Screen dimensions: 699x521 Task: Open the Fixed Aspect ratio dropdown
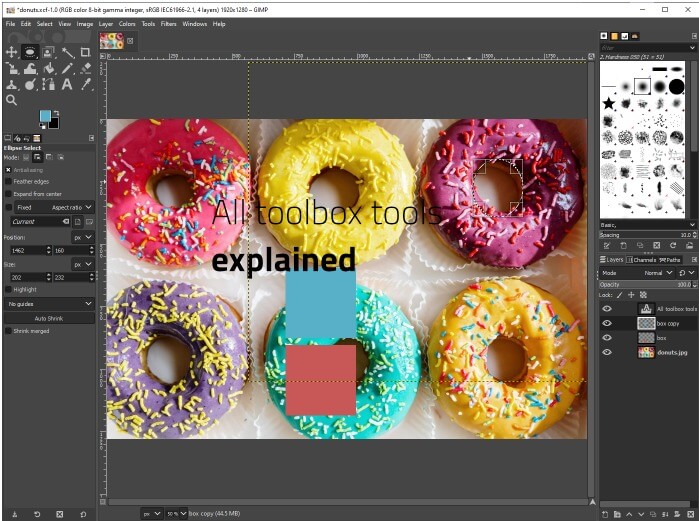54,207
